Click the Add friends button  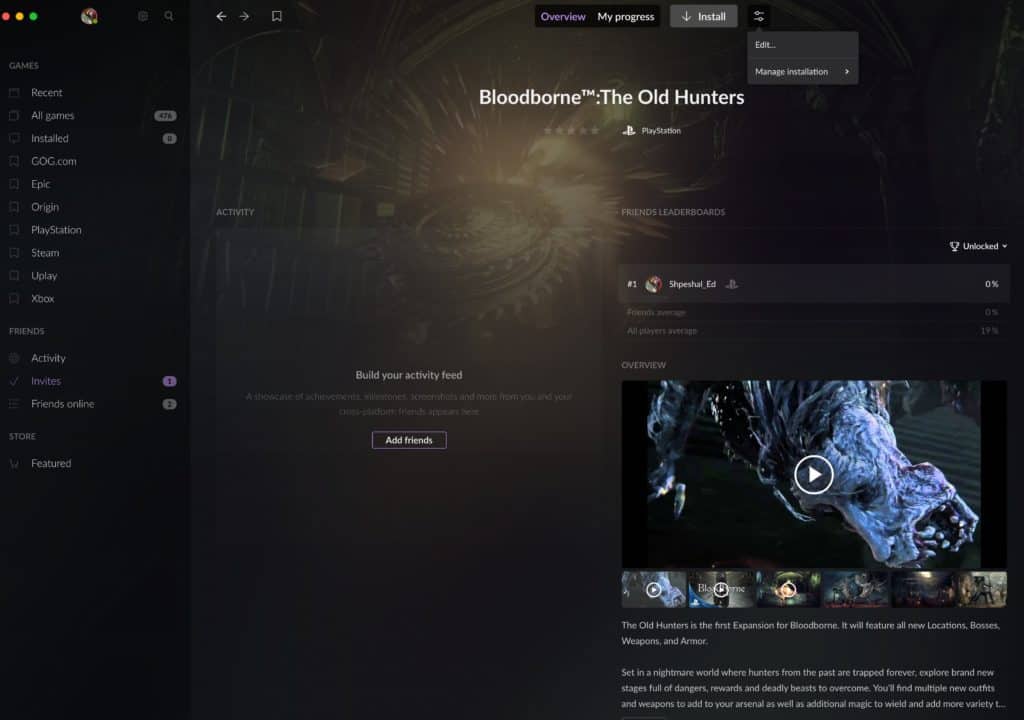(x=409, y=440)
